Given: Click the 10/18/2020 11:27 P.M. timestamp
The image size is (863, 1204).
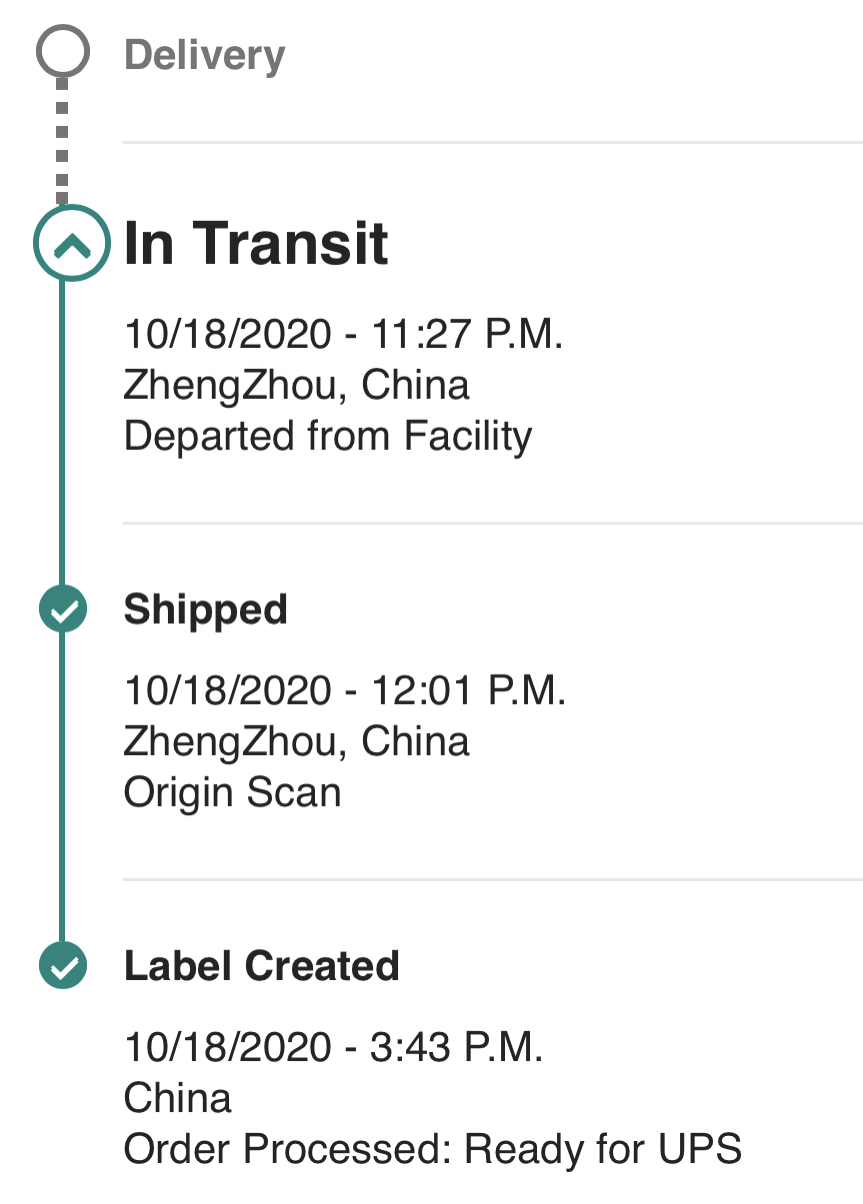Looking at the screenshot, I should (x=343, y=334).
